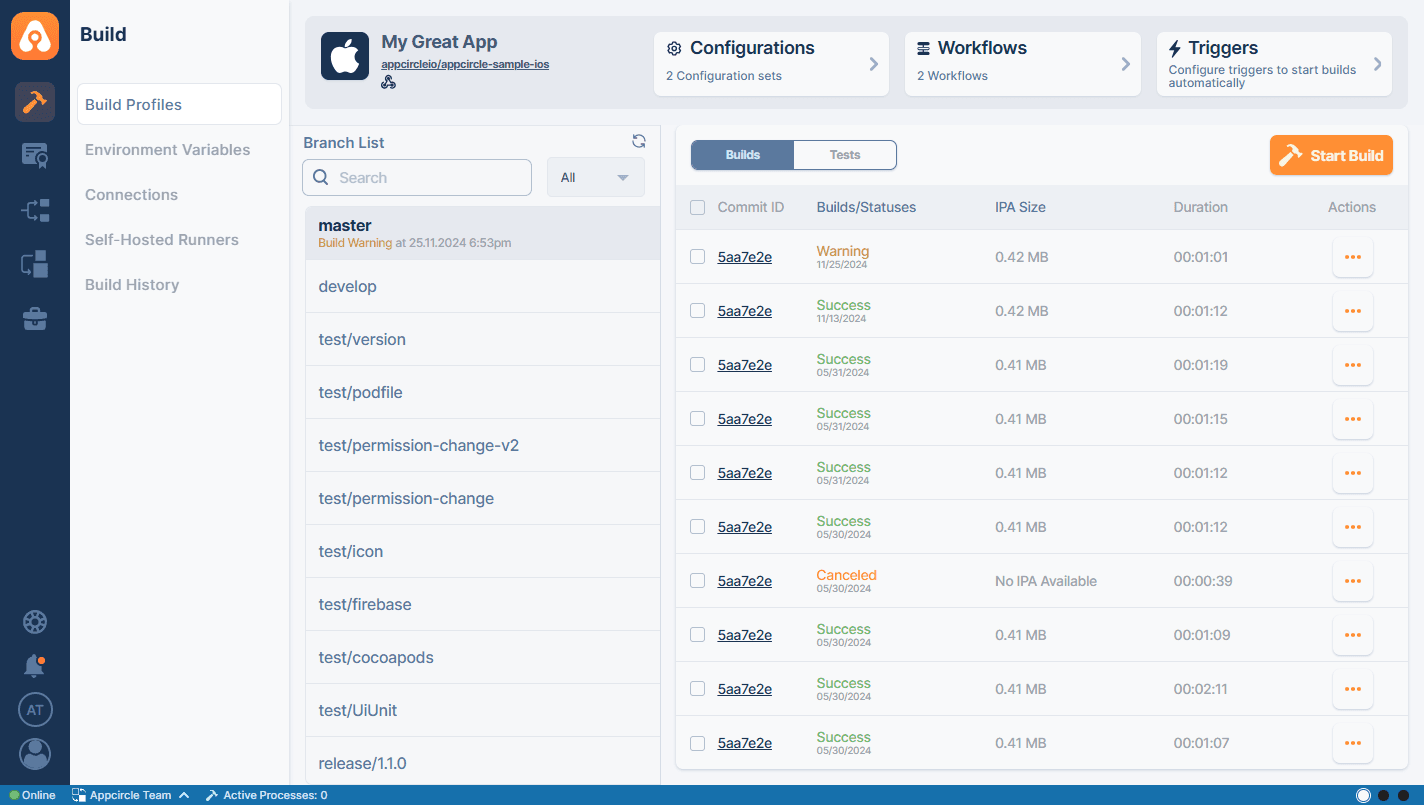
Task: Open the Signing Identities certificate icon
Action: [x=35, y=155]
